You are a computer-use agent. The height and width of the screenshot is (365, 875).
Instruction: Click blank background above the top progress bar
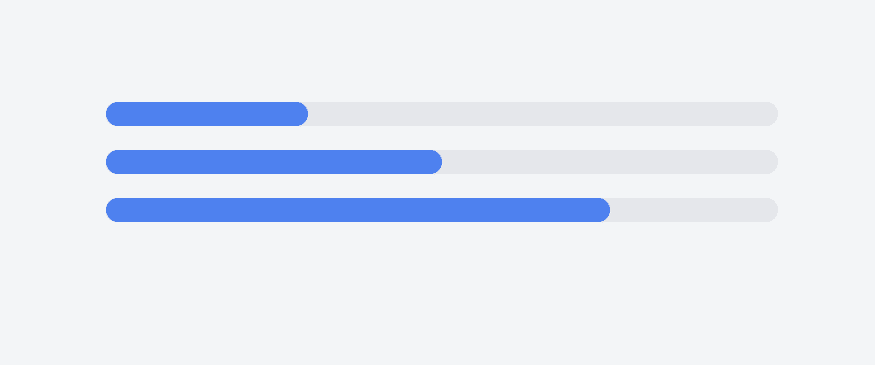(438, 50)
